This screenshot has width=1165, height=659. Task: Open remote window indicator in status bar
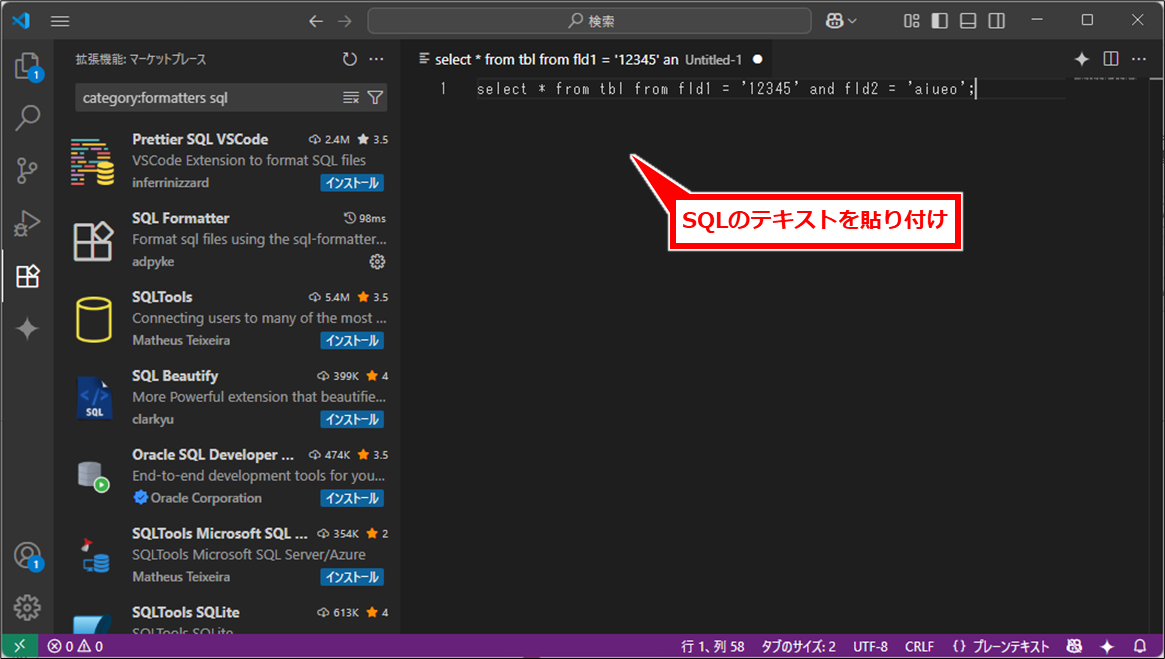(x=19, y=646)
